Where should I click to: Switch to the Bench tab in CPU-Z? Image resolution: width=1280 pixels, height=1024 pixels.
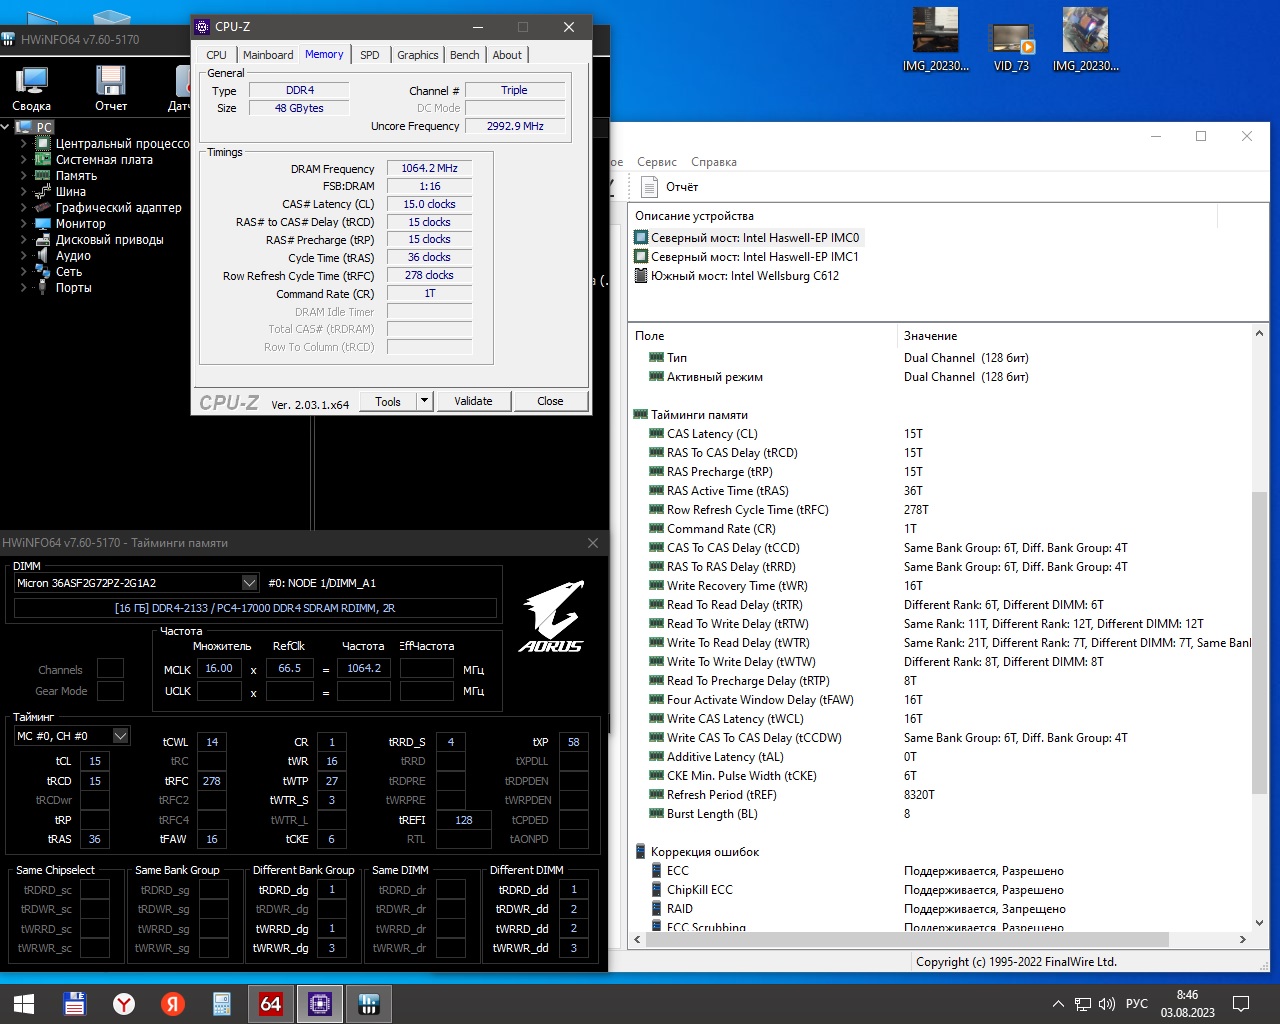click(x=465, y=55)
